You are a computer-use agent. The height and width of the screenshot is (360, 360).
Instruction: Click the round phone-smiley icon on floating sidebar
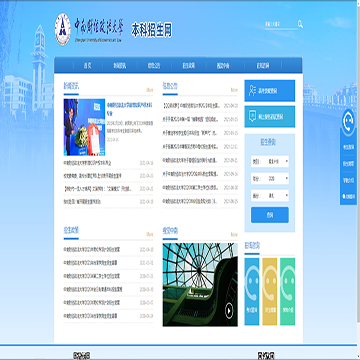349,122
